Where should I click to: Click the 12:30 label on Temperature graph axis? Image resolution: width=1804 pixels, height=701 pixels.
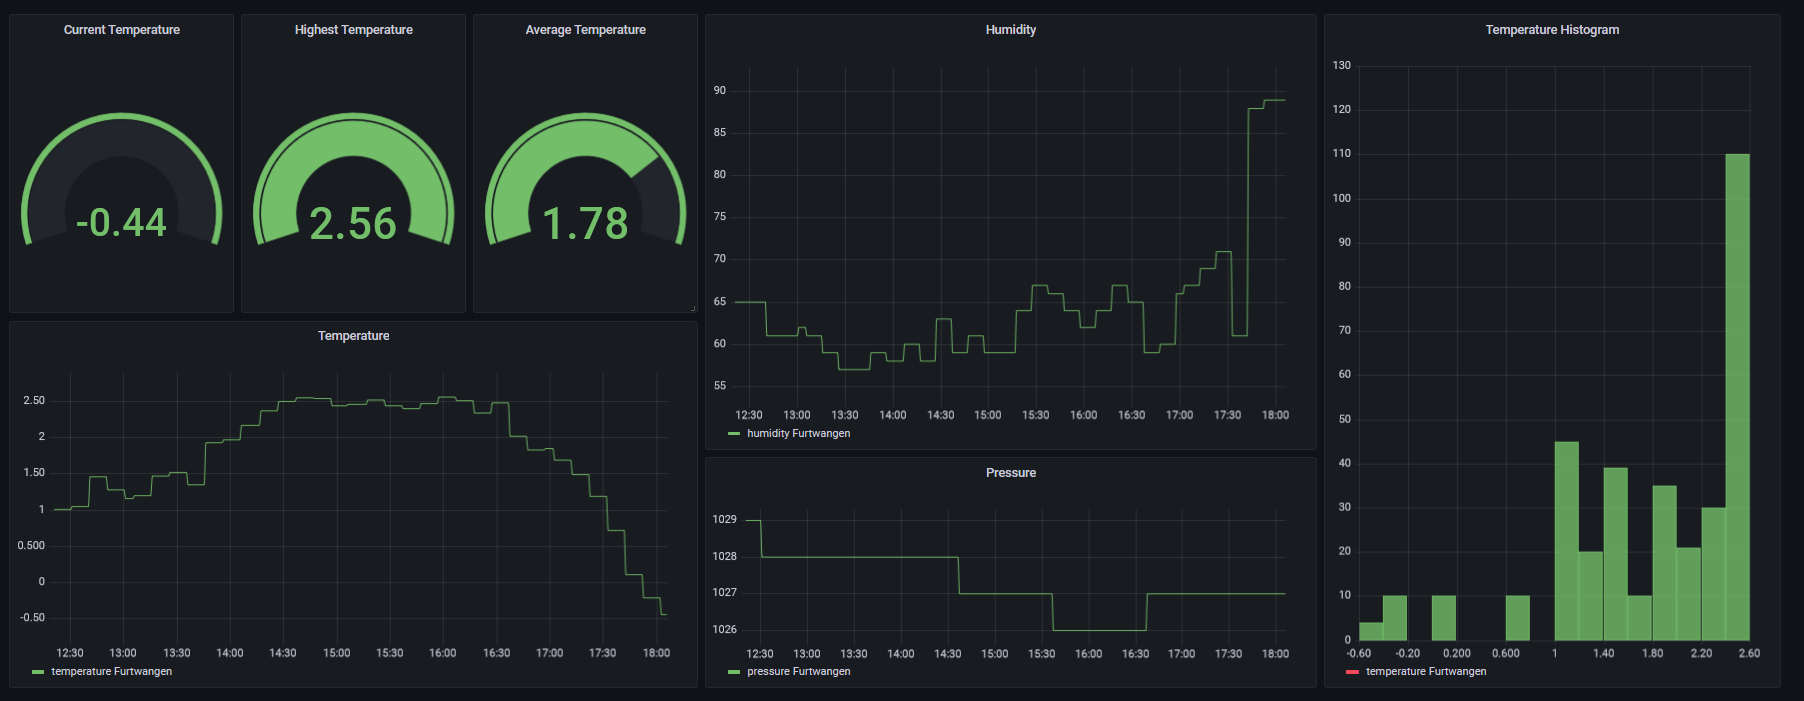pos(70,653)
